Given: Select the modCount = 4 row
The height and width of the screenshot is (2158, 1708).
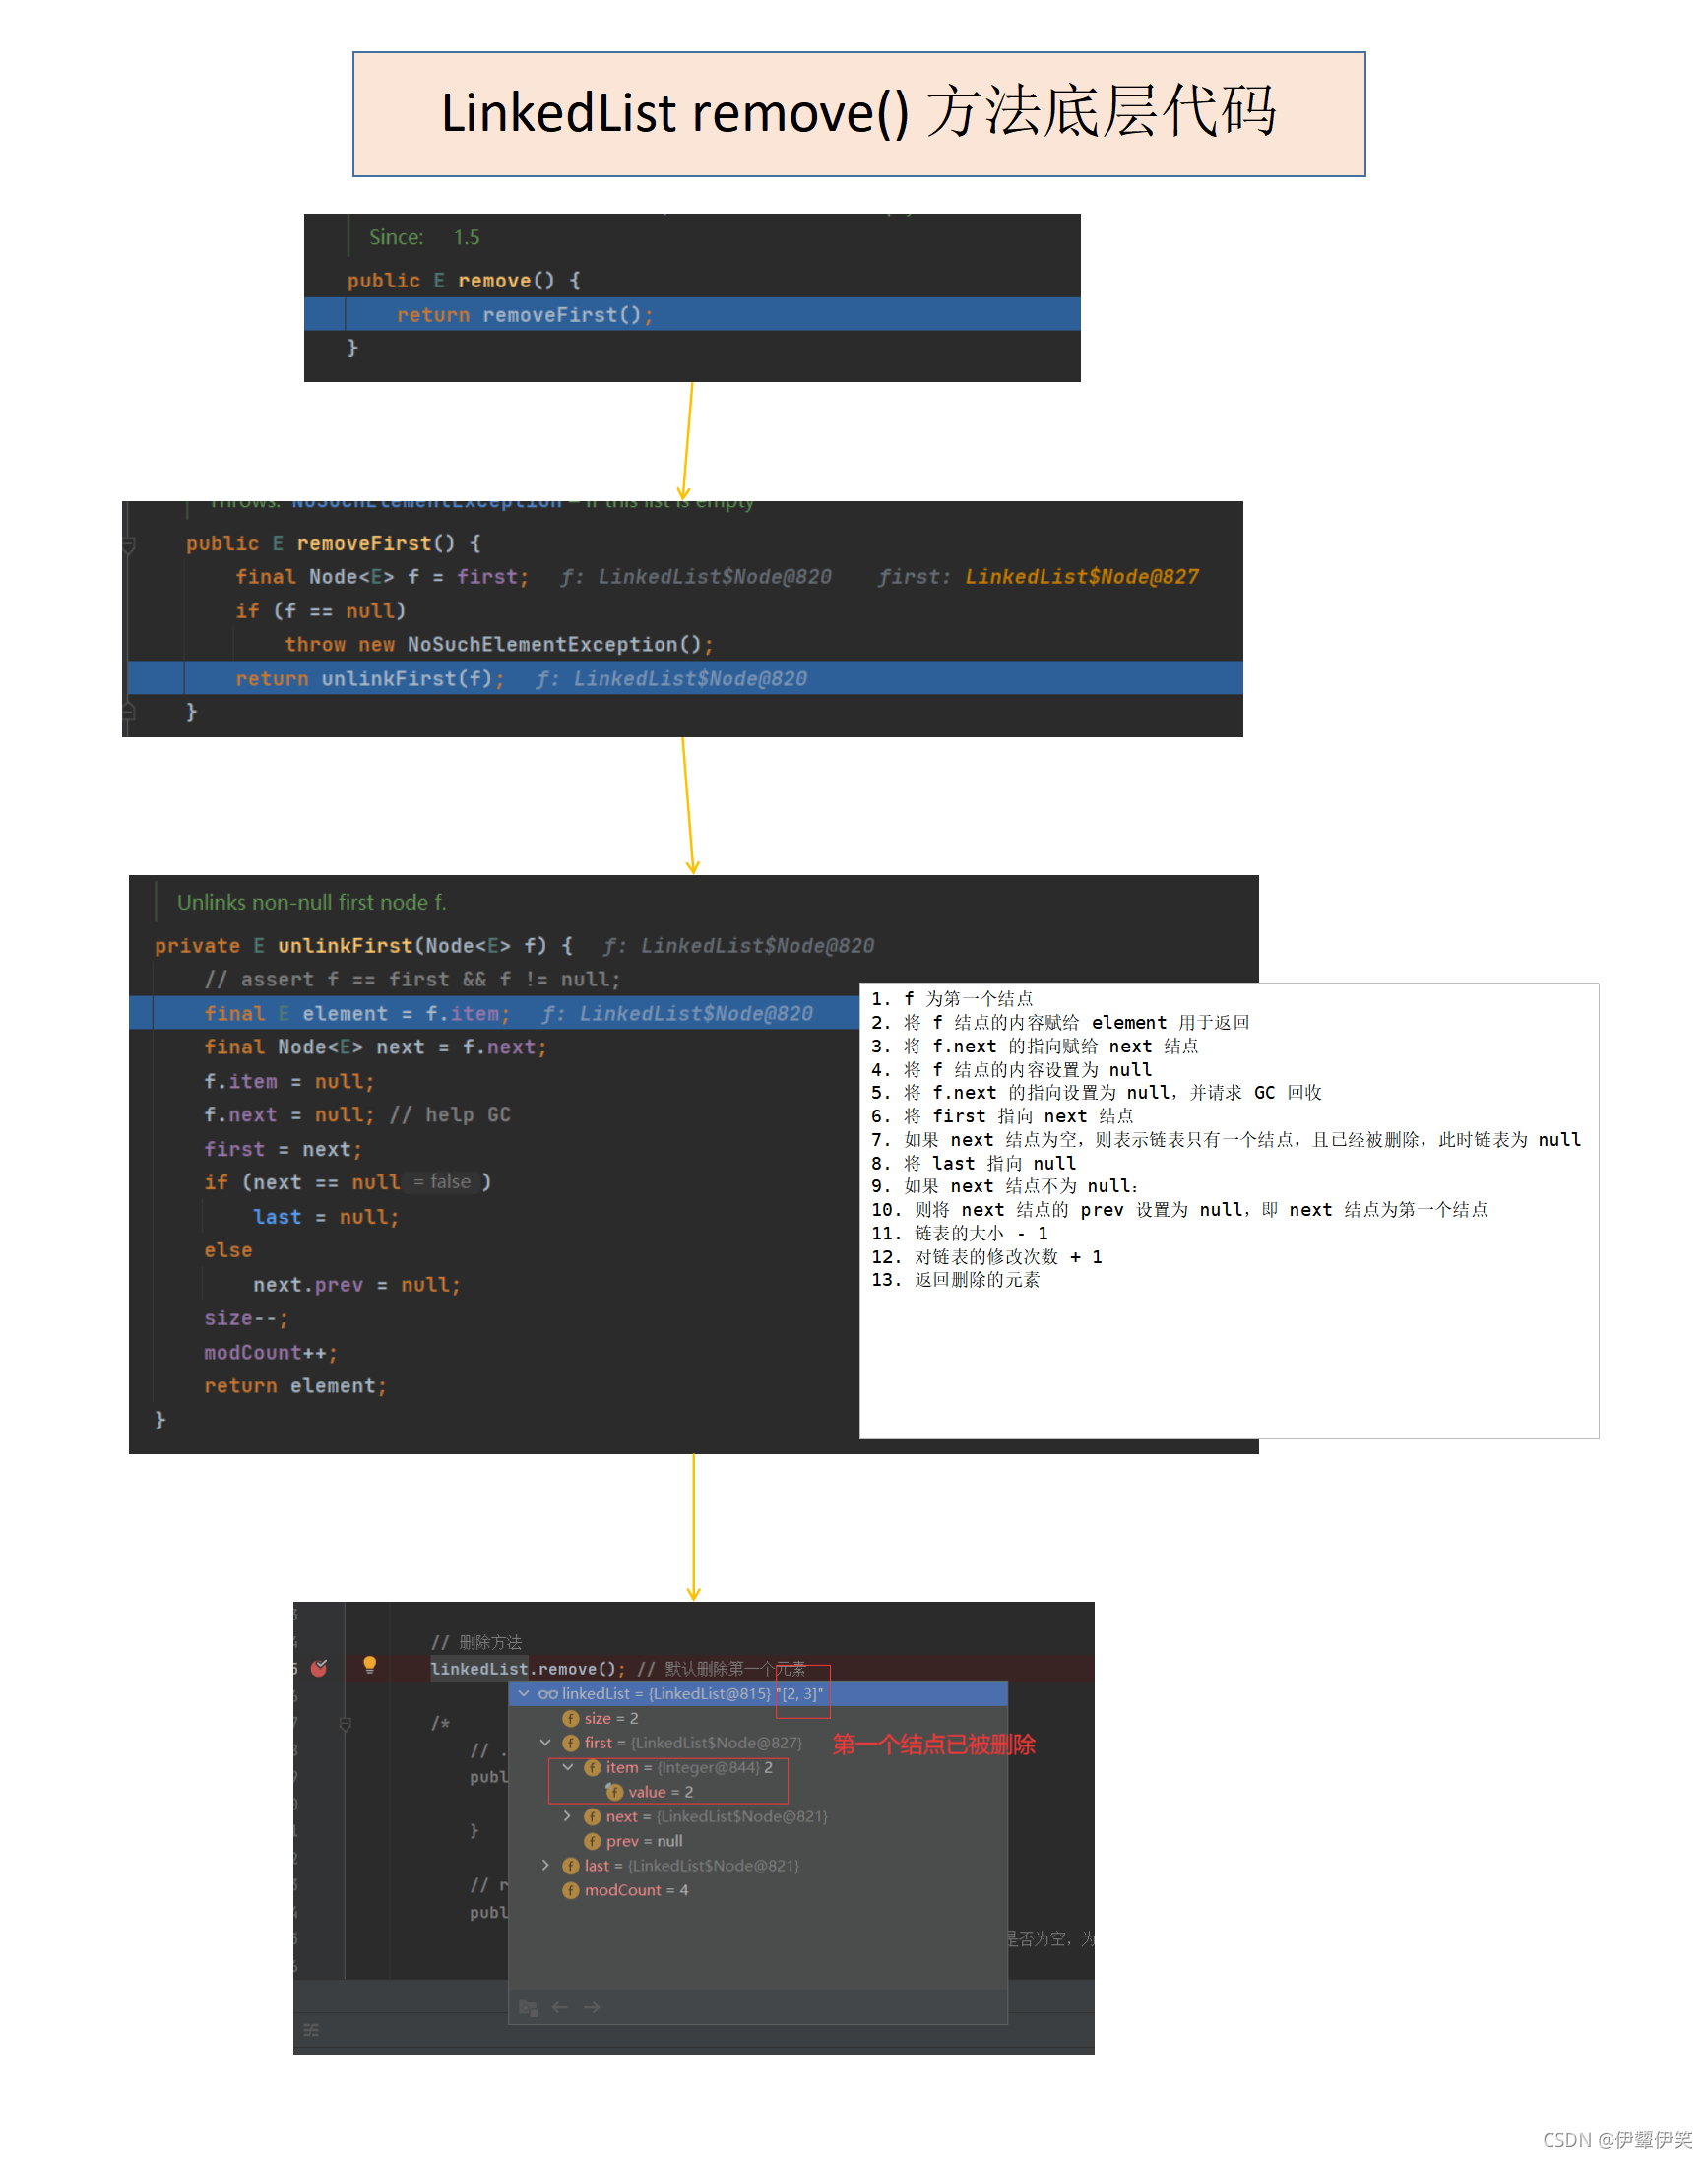Looking at the screenshot, I should 758,1890.
